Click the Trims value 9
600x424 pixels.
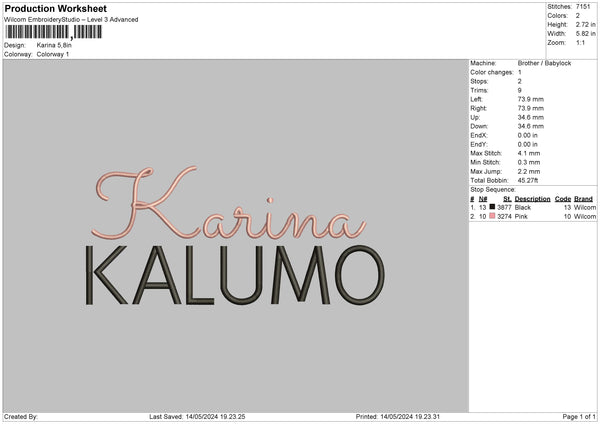click(x=520, y=90)
